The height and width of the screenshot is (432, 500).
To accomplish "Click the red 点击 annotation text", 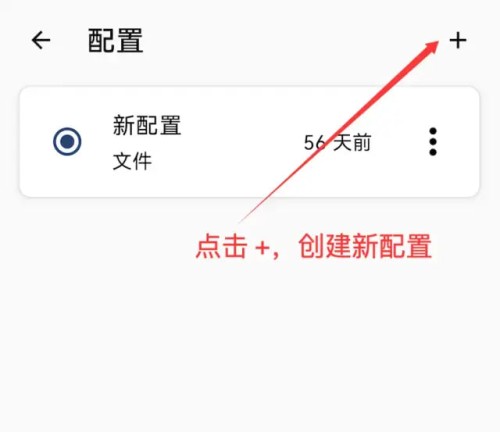I will tap(221, 246).
